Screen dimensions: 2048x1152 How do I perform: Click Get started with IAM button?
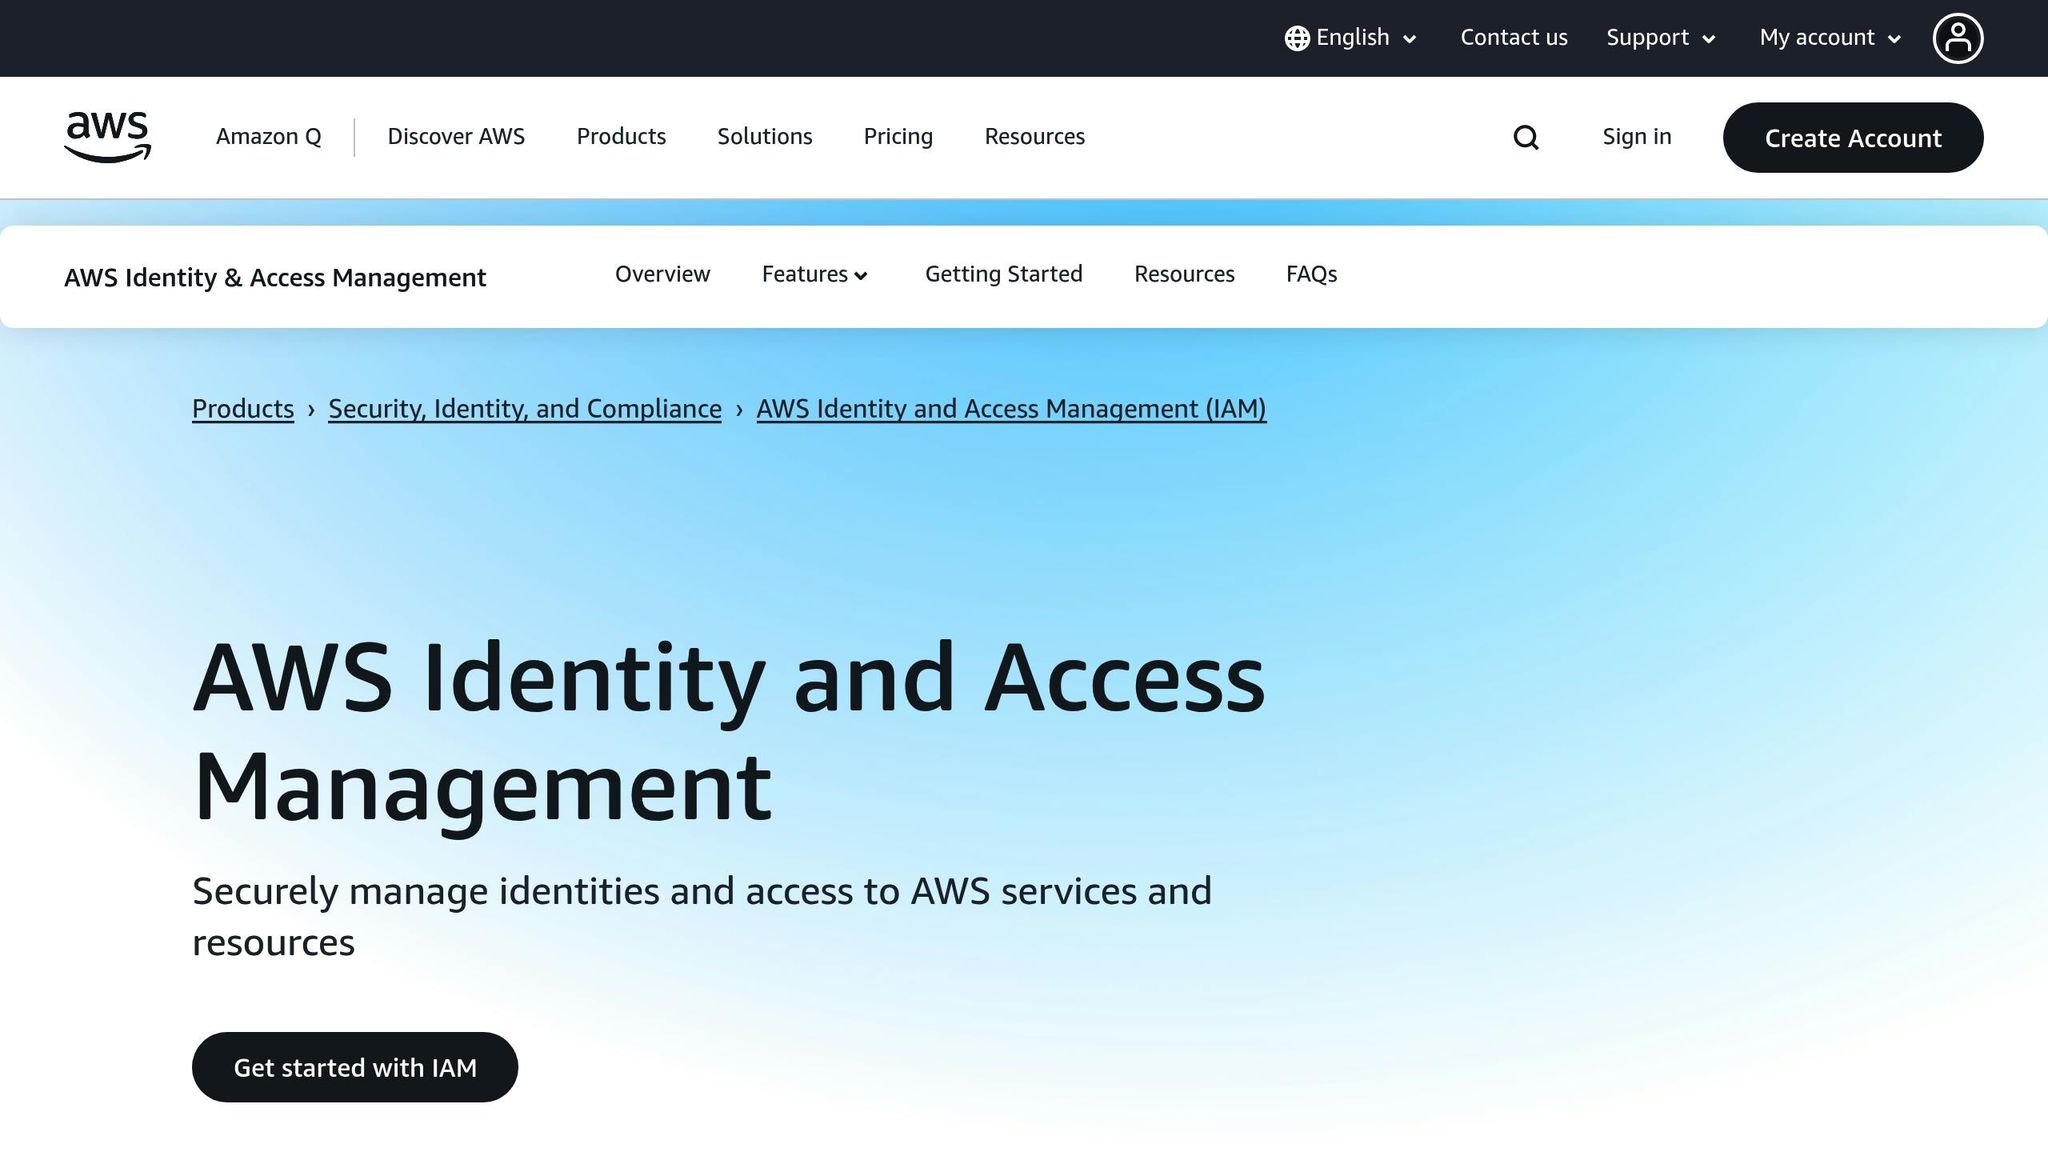(355, 1068)
